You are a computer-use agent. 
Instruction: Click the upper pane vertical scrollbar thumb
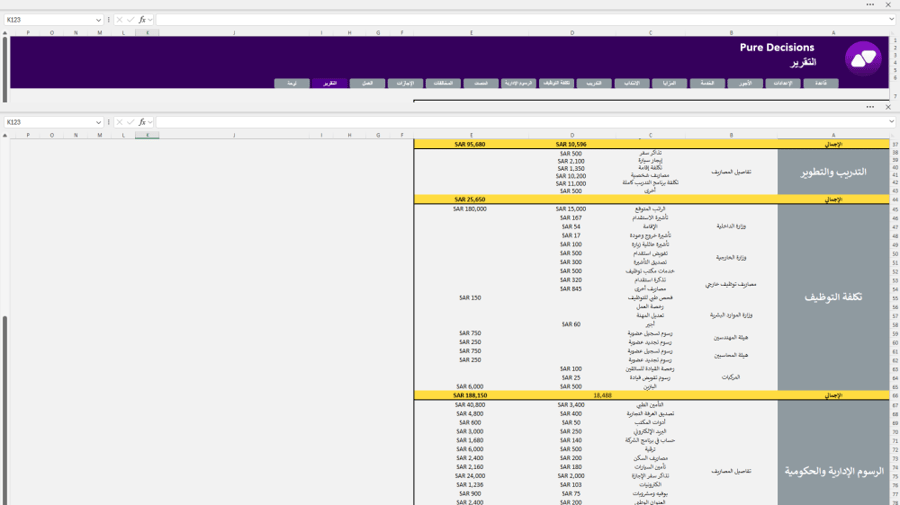[x=5, y=69]
